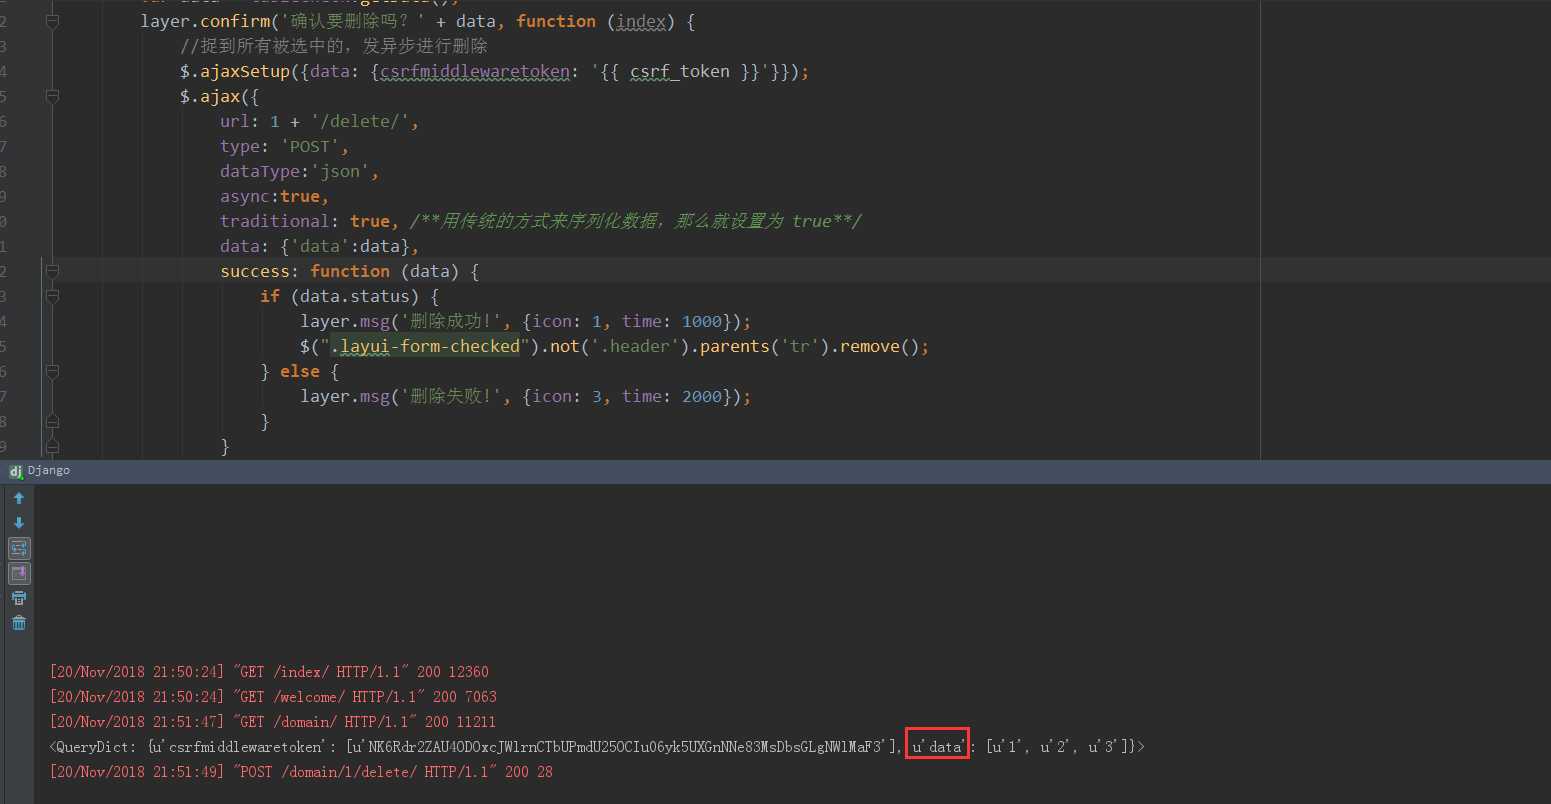This screenshot has width=1551, height=804.
Task: Collapse the else block fold marker
Action: click(52, 371)
